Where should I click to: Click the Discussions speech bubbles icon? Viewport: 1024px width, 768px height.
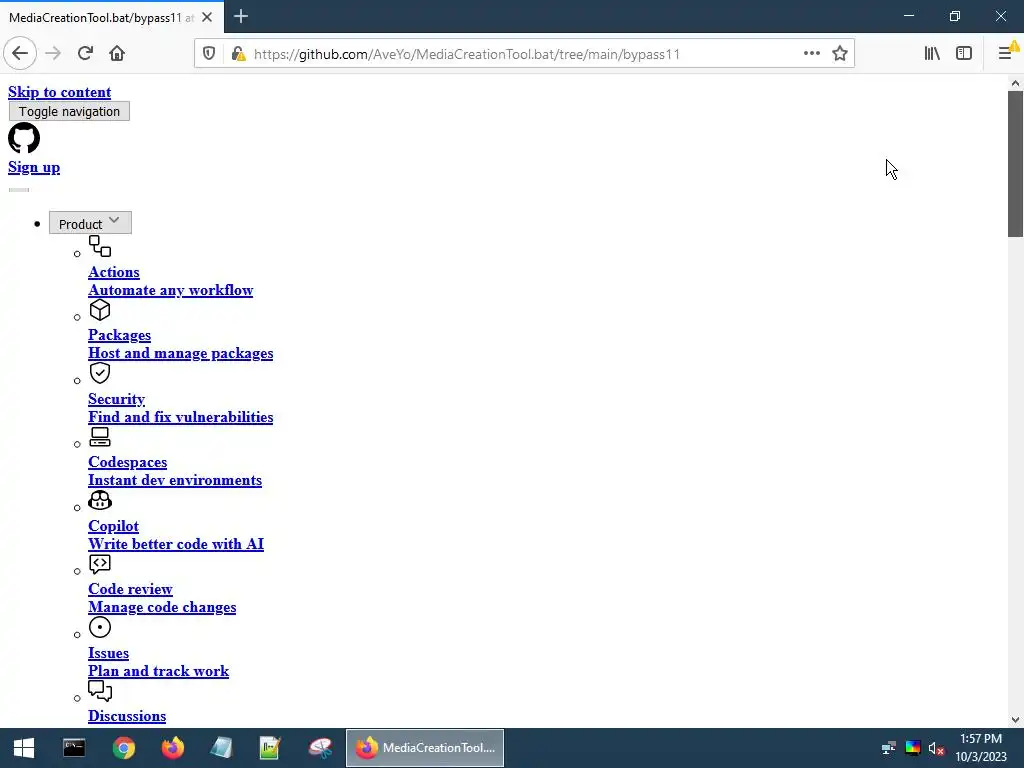click(x=100, y=690)
